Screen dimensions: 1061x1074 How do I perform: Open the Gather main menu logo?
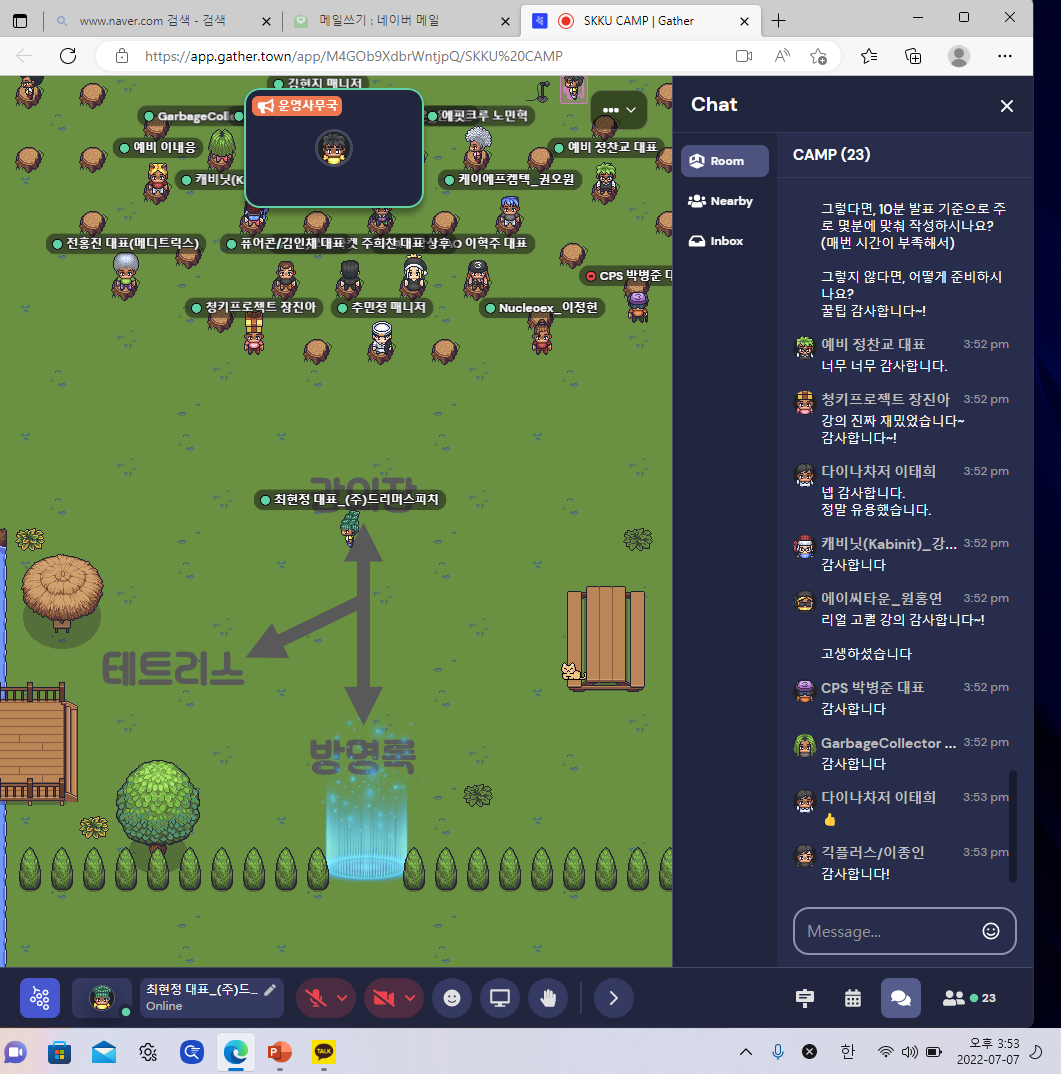(40, 997)
